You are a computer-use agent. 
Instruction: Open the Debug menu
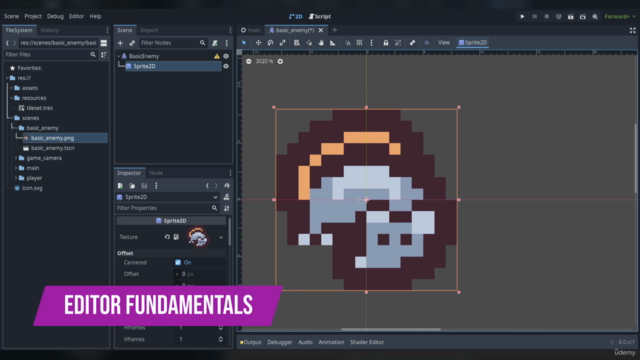[x=55, y=16]
